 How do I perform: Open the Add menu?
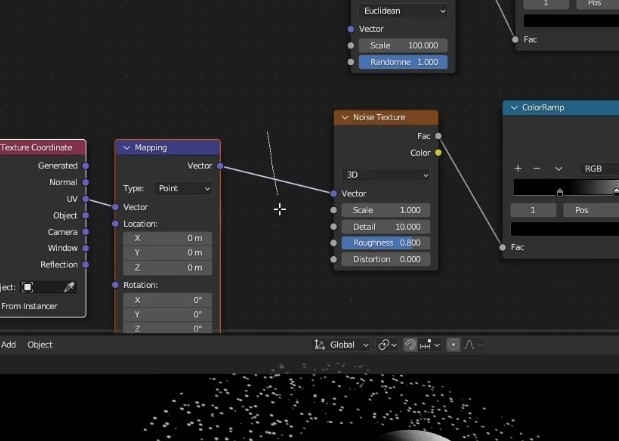pyautogui.click(x=9, y=345)
